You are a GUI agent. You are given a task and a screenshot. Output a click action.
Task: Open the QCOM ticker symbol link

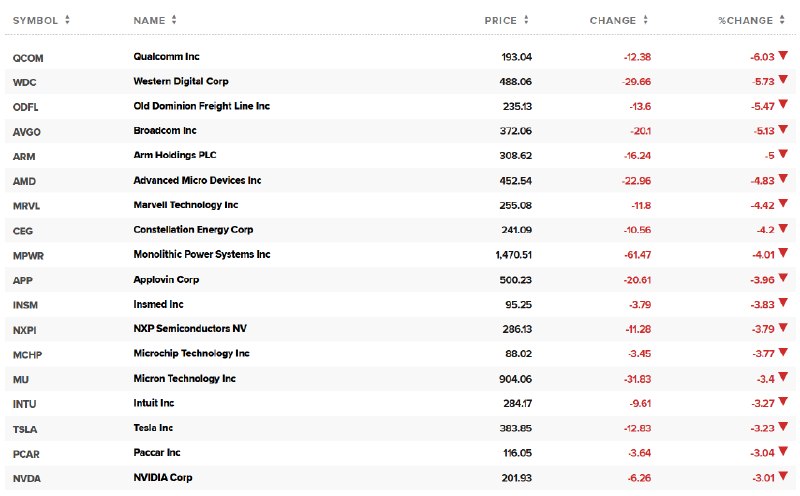(x=28, y=58)
